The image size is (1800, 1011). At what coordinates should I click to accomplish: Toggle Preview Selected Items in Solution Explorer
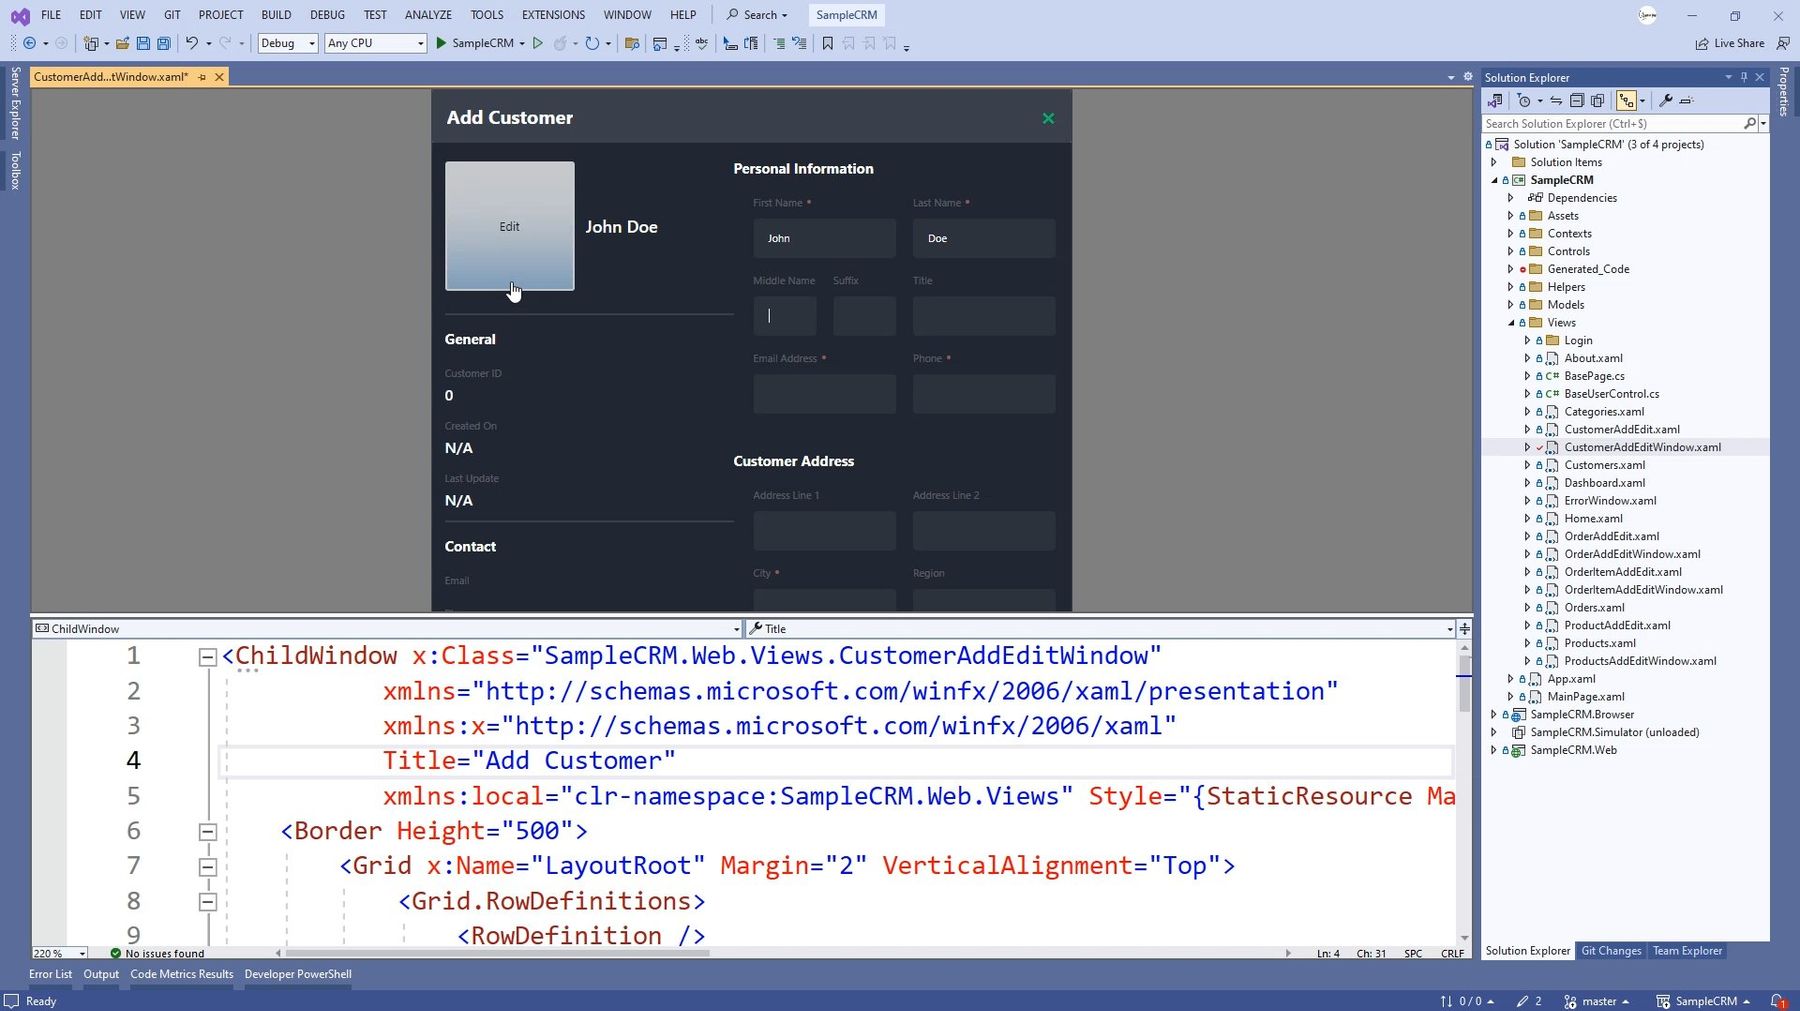point(1627,101)
